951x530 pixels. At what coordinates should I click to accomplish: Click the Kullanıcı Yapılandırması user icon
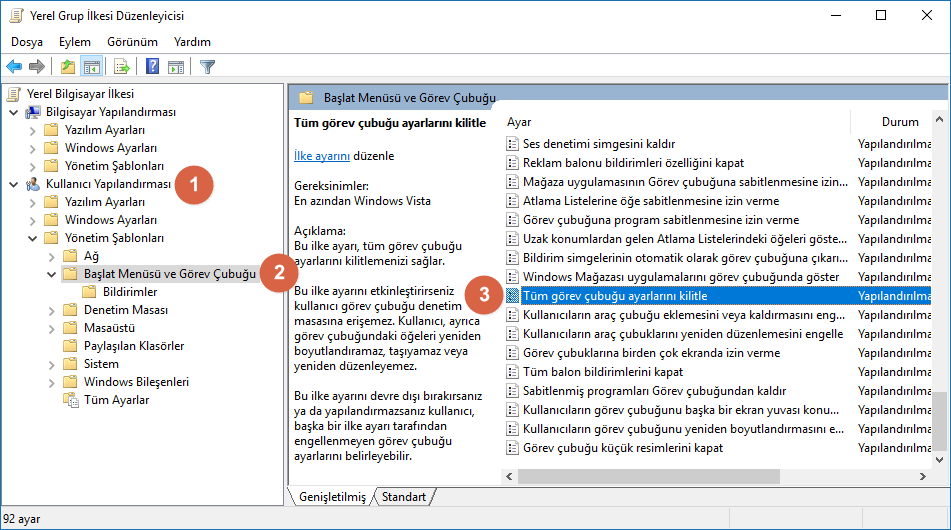click(x=33, y=184)
